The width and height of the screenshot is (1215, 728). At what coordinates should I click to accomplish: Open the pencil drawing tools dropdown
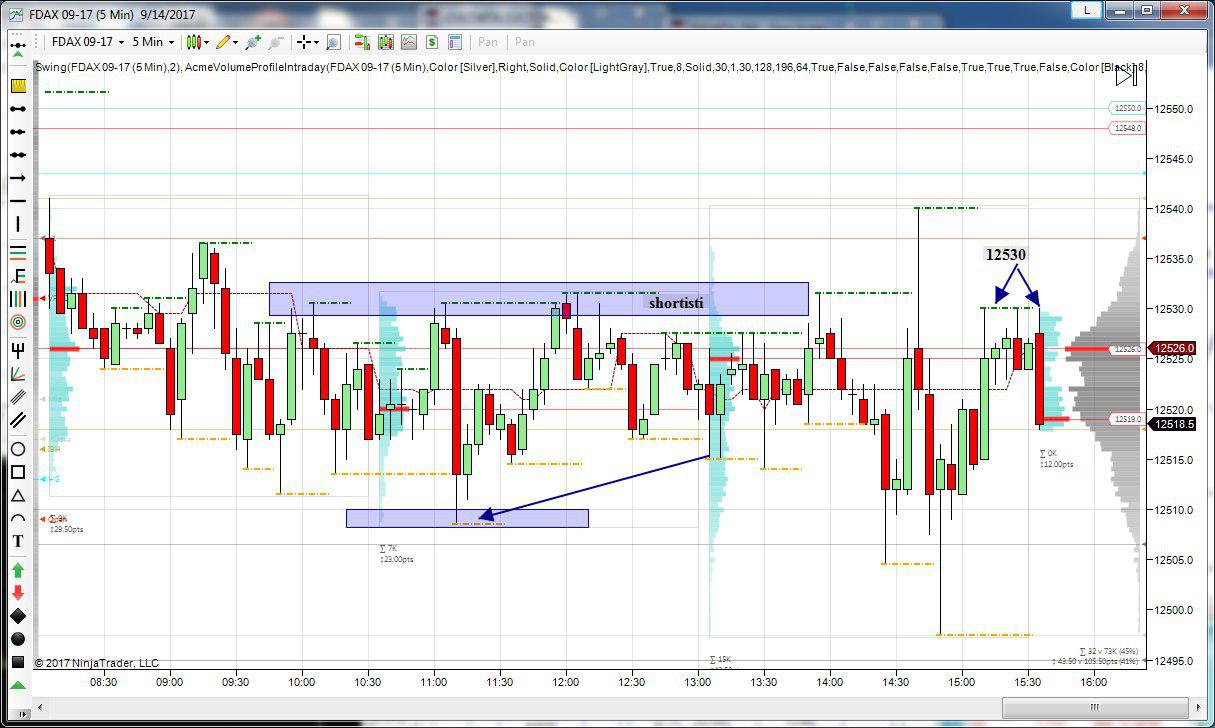pos(227,42)
